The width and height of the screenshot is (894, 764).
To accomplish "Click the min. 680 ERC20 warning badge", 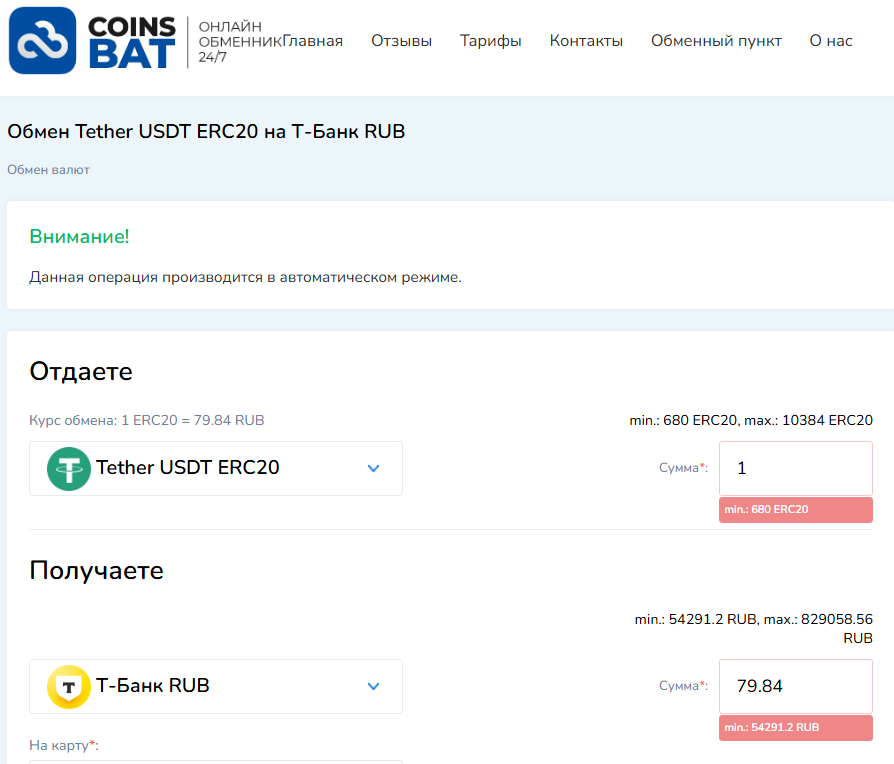I will click(795, 510).
